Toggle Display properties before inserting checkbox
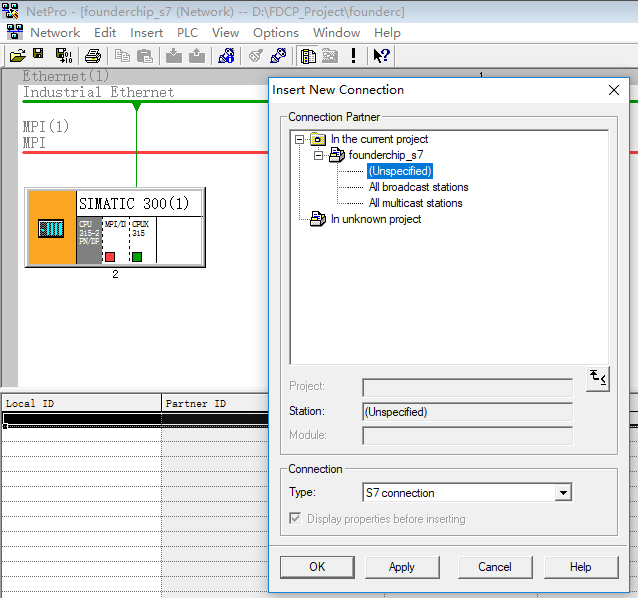The image size is (638, 598). 294,519
